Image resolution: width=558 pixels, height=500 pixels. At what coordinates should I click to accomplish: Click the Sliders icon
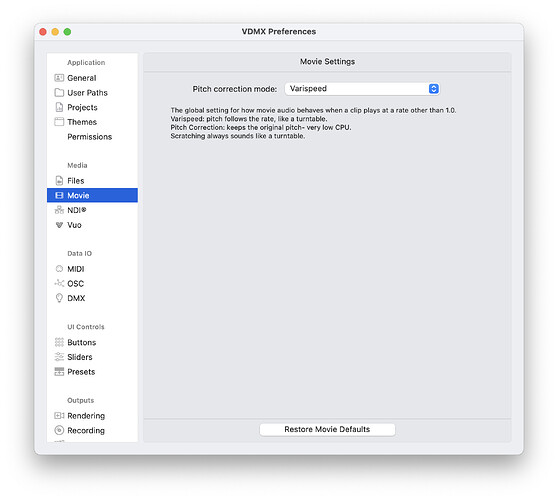point(59,357)
